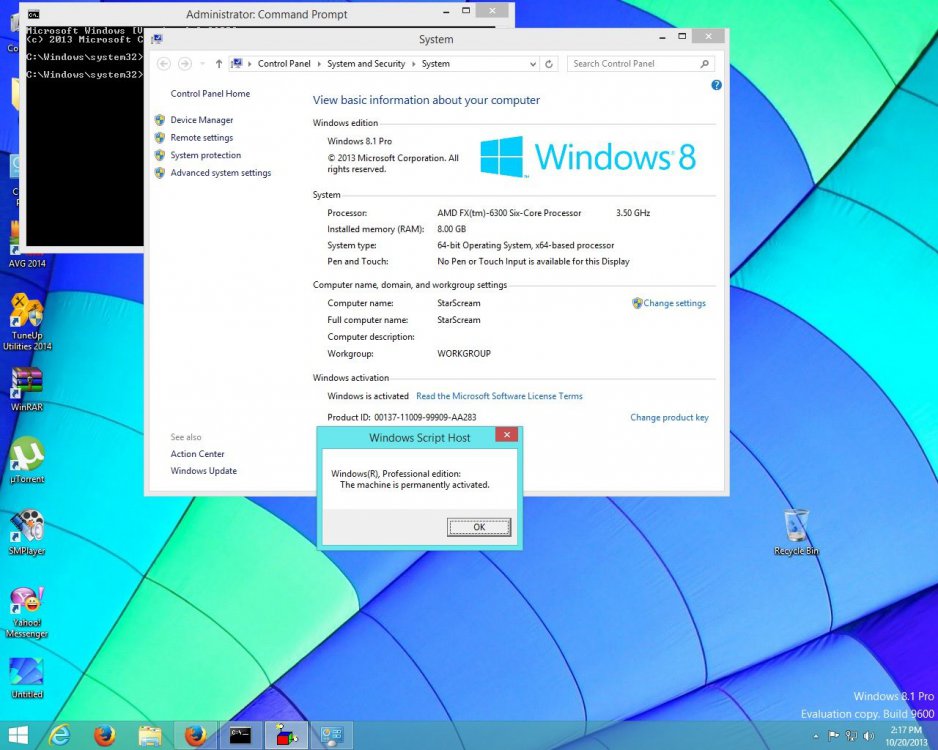938x750 pixels.
Task: Select Control Panel breadcrumb in address bar
Action: (x=284, y=63)
